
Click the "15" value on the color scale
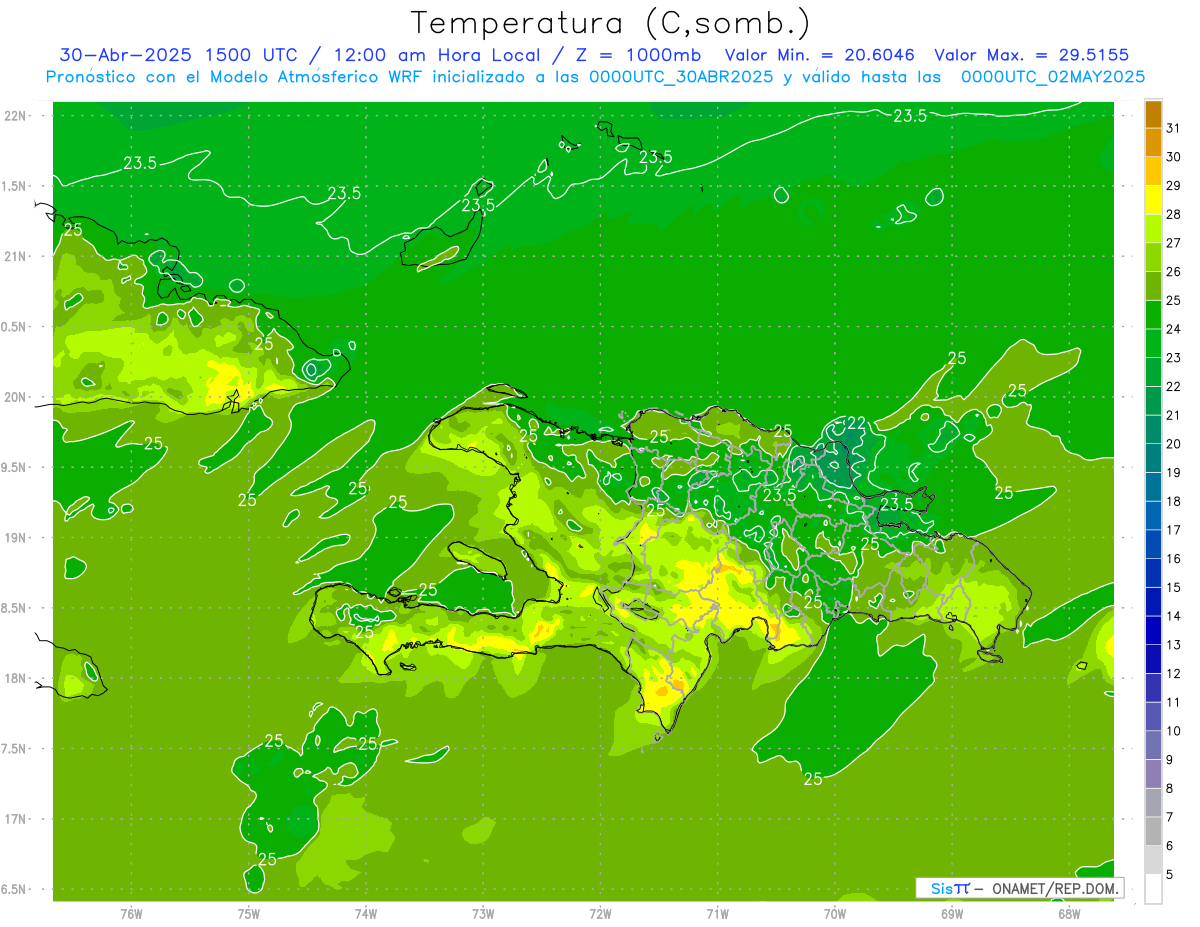pos(1174,587)
